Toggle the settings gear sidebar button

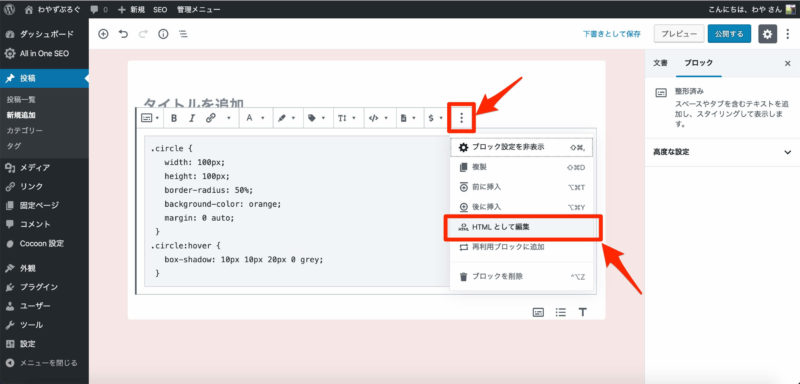[767, 34]
